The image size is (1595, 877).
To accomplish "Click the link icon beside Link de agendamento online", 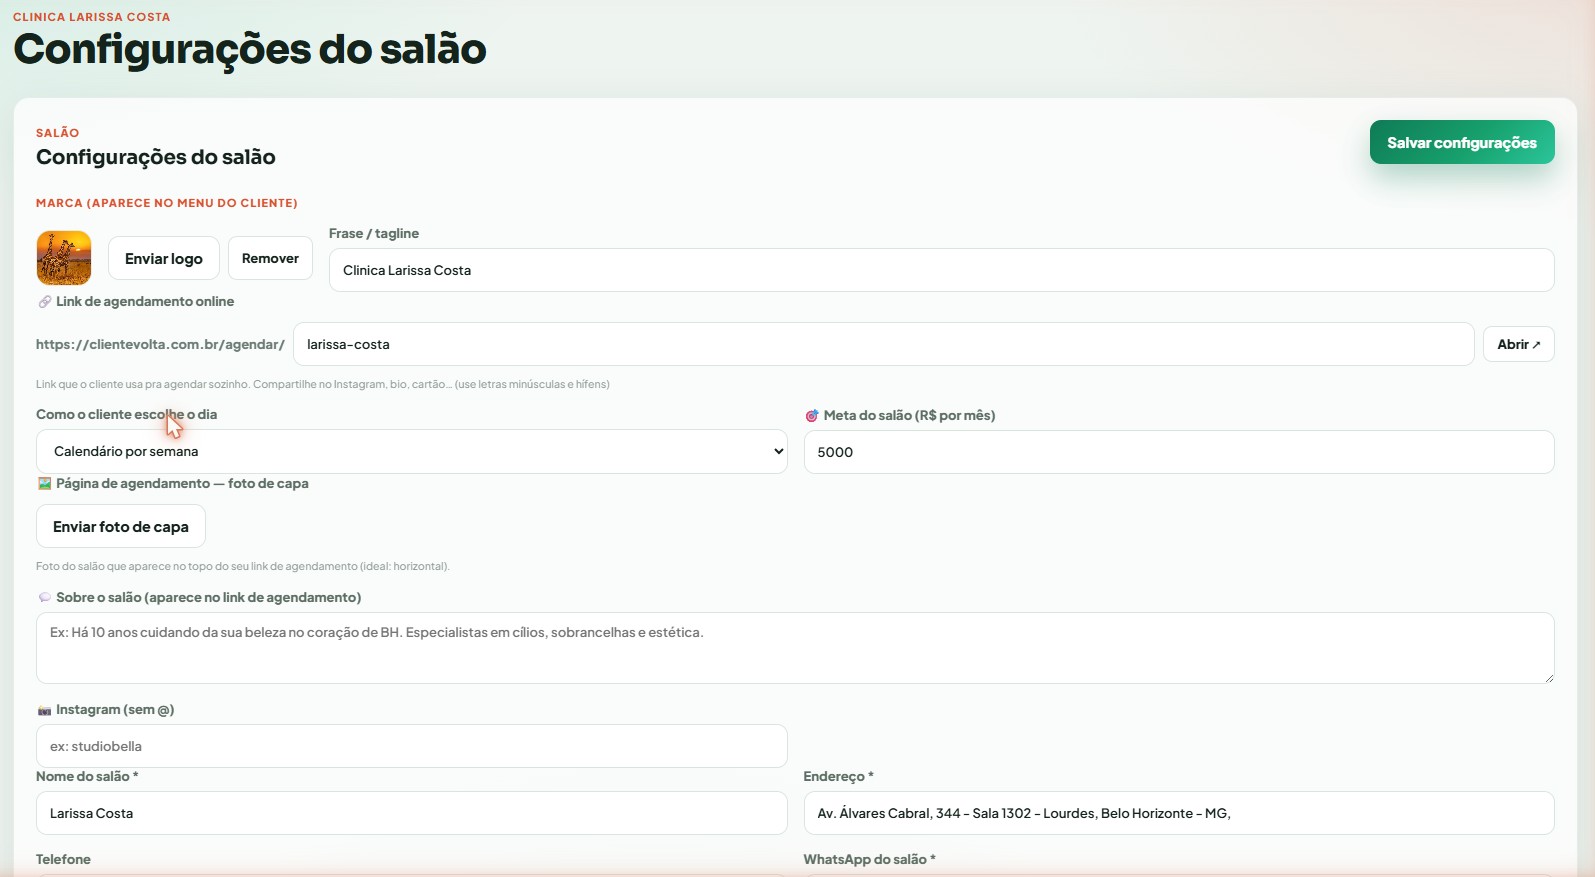I will (44, 302).
